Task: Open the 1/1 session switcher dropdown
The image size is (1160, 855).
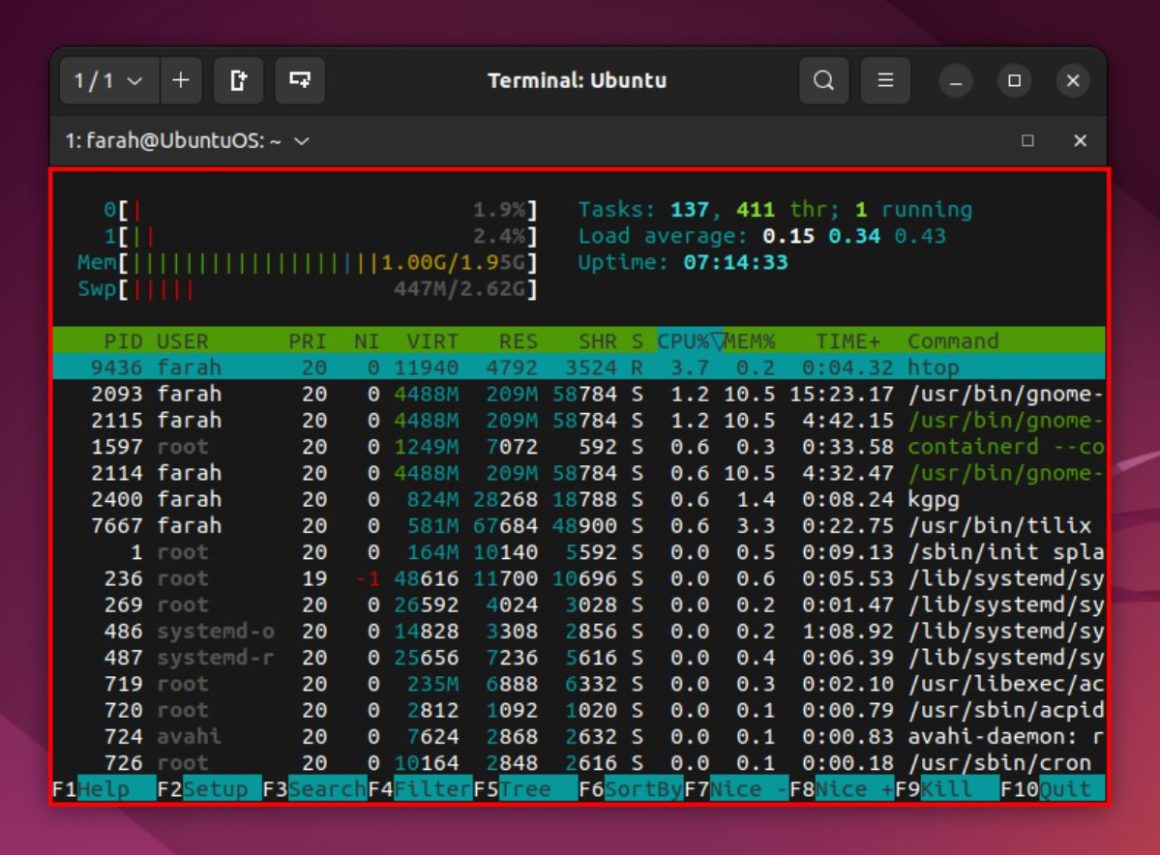Action: 105,81
